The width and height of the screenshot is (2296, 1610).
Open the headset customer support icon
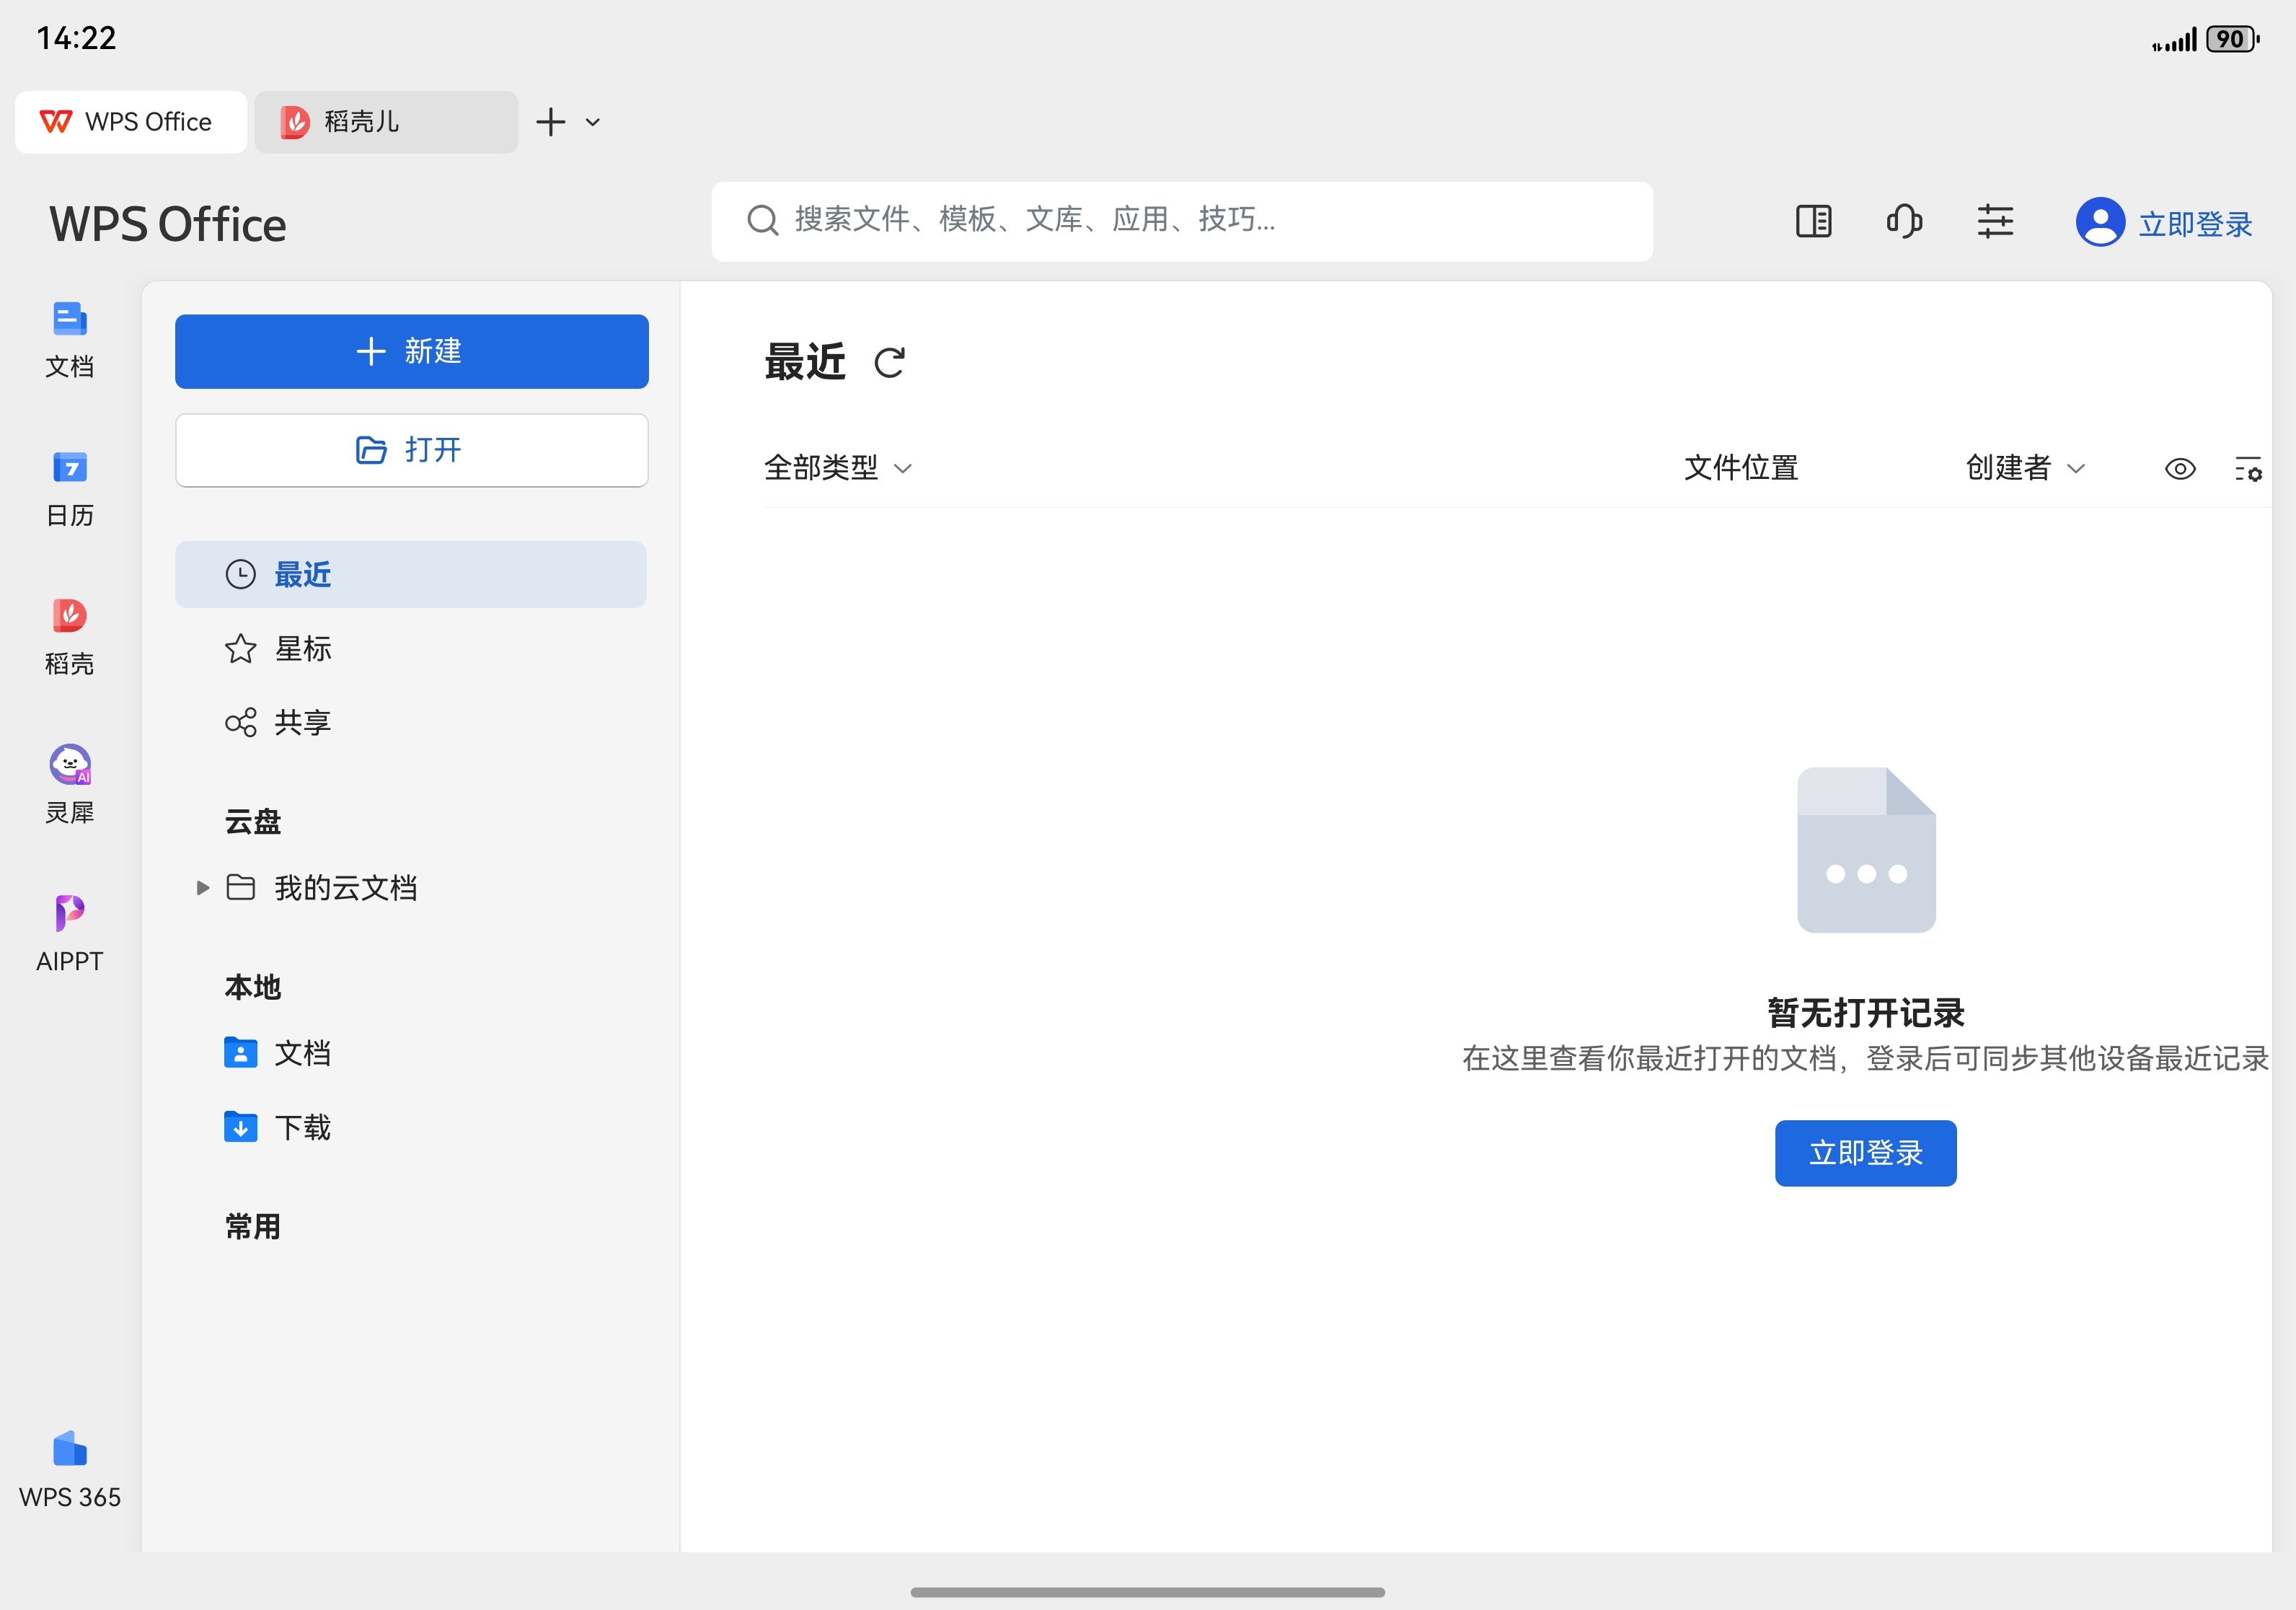[x=1904, y=221]
